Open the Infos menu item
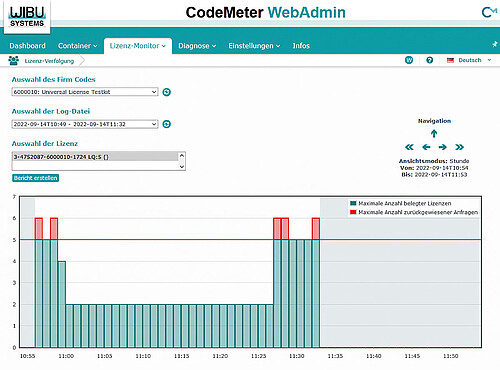Image resolution: width=500 pixels, height=370 pixels. click(x=301, y=46)
